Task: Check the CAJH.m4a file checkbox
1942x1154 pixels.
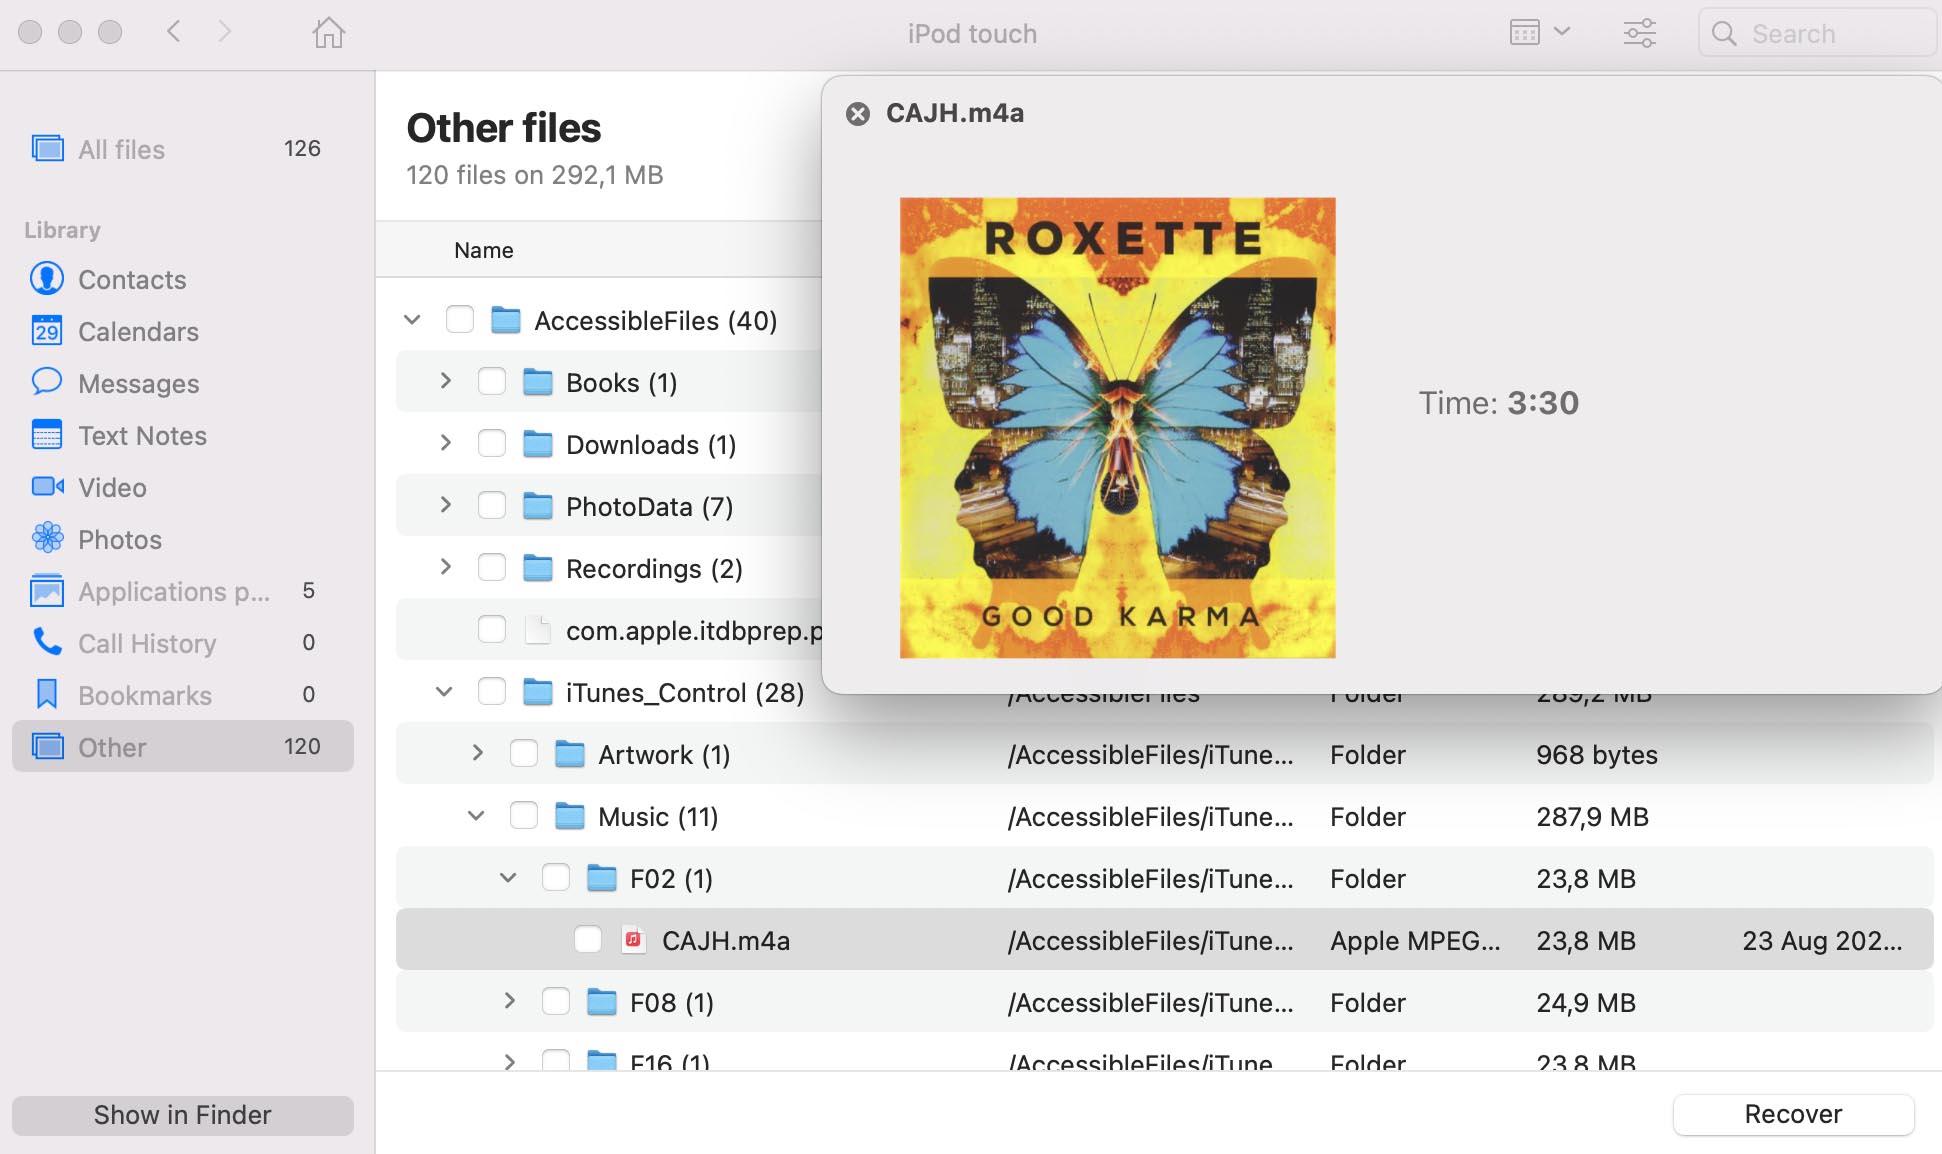Action: pos(588,940)
